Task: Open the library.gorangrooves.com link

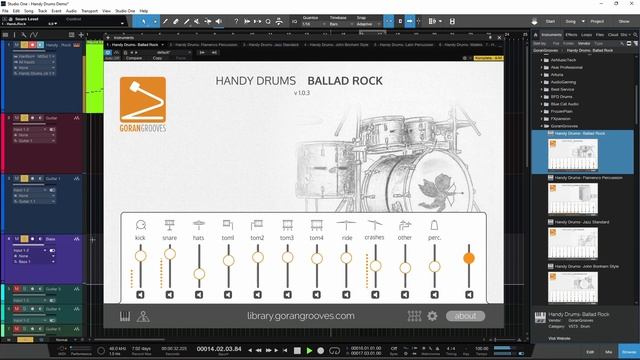Action: point(300,316)
